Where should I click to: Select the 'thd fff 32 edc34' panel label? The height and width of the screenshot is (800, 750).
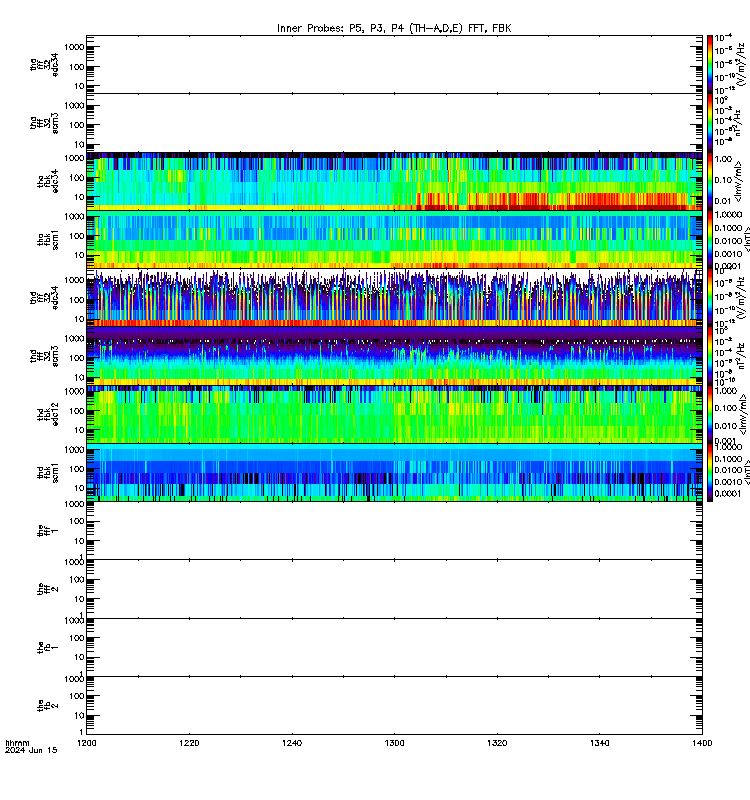click(44, 298)
